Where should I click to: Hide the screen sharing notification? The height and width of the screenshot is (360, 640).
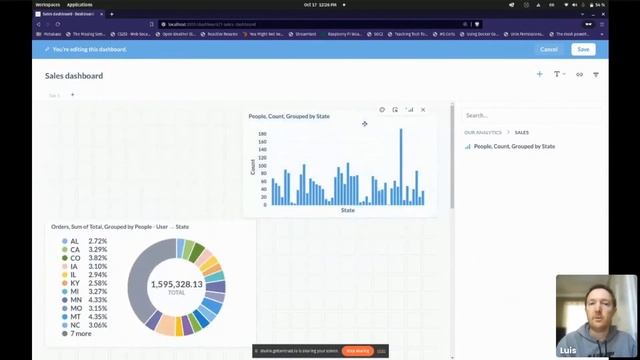pos(381,351)
